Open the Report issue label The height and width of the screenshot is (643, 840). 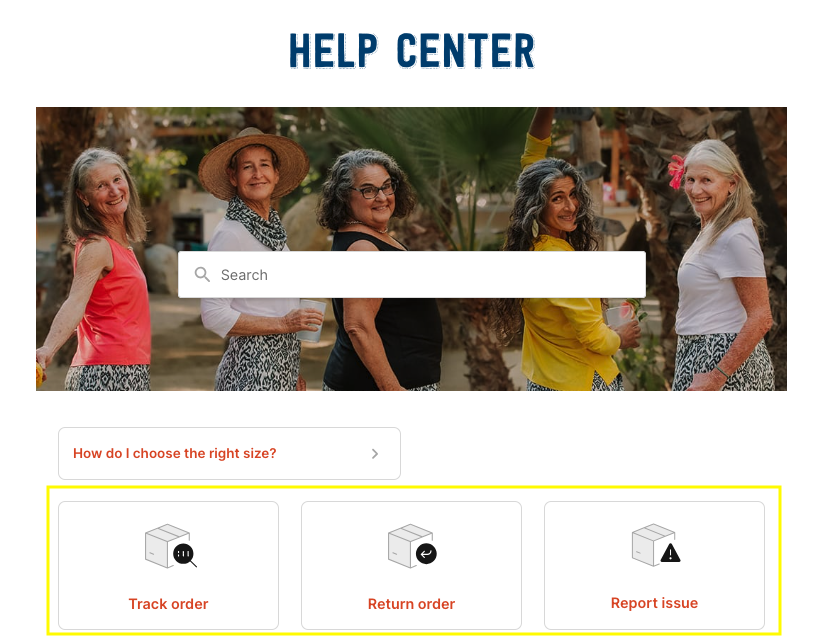tap(654, 603)
